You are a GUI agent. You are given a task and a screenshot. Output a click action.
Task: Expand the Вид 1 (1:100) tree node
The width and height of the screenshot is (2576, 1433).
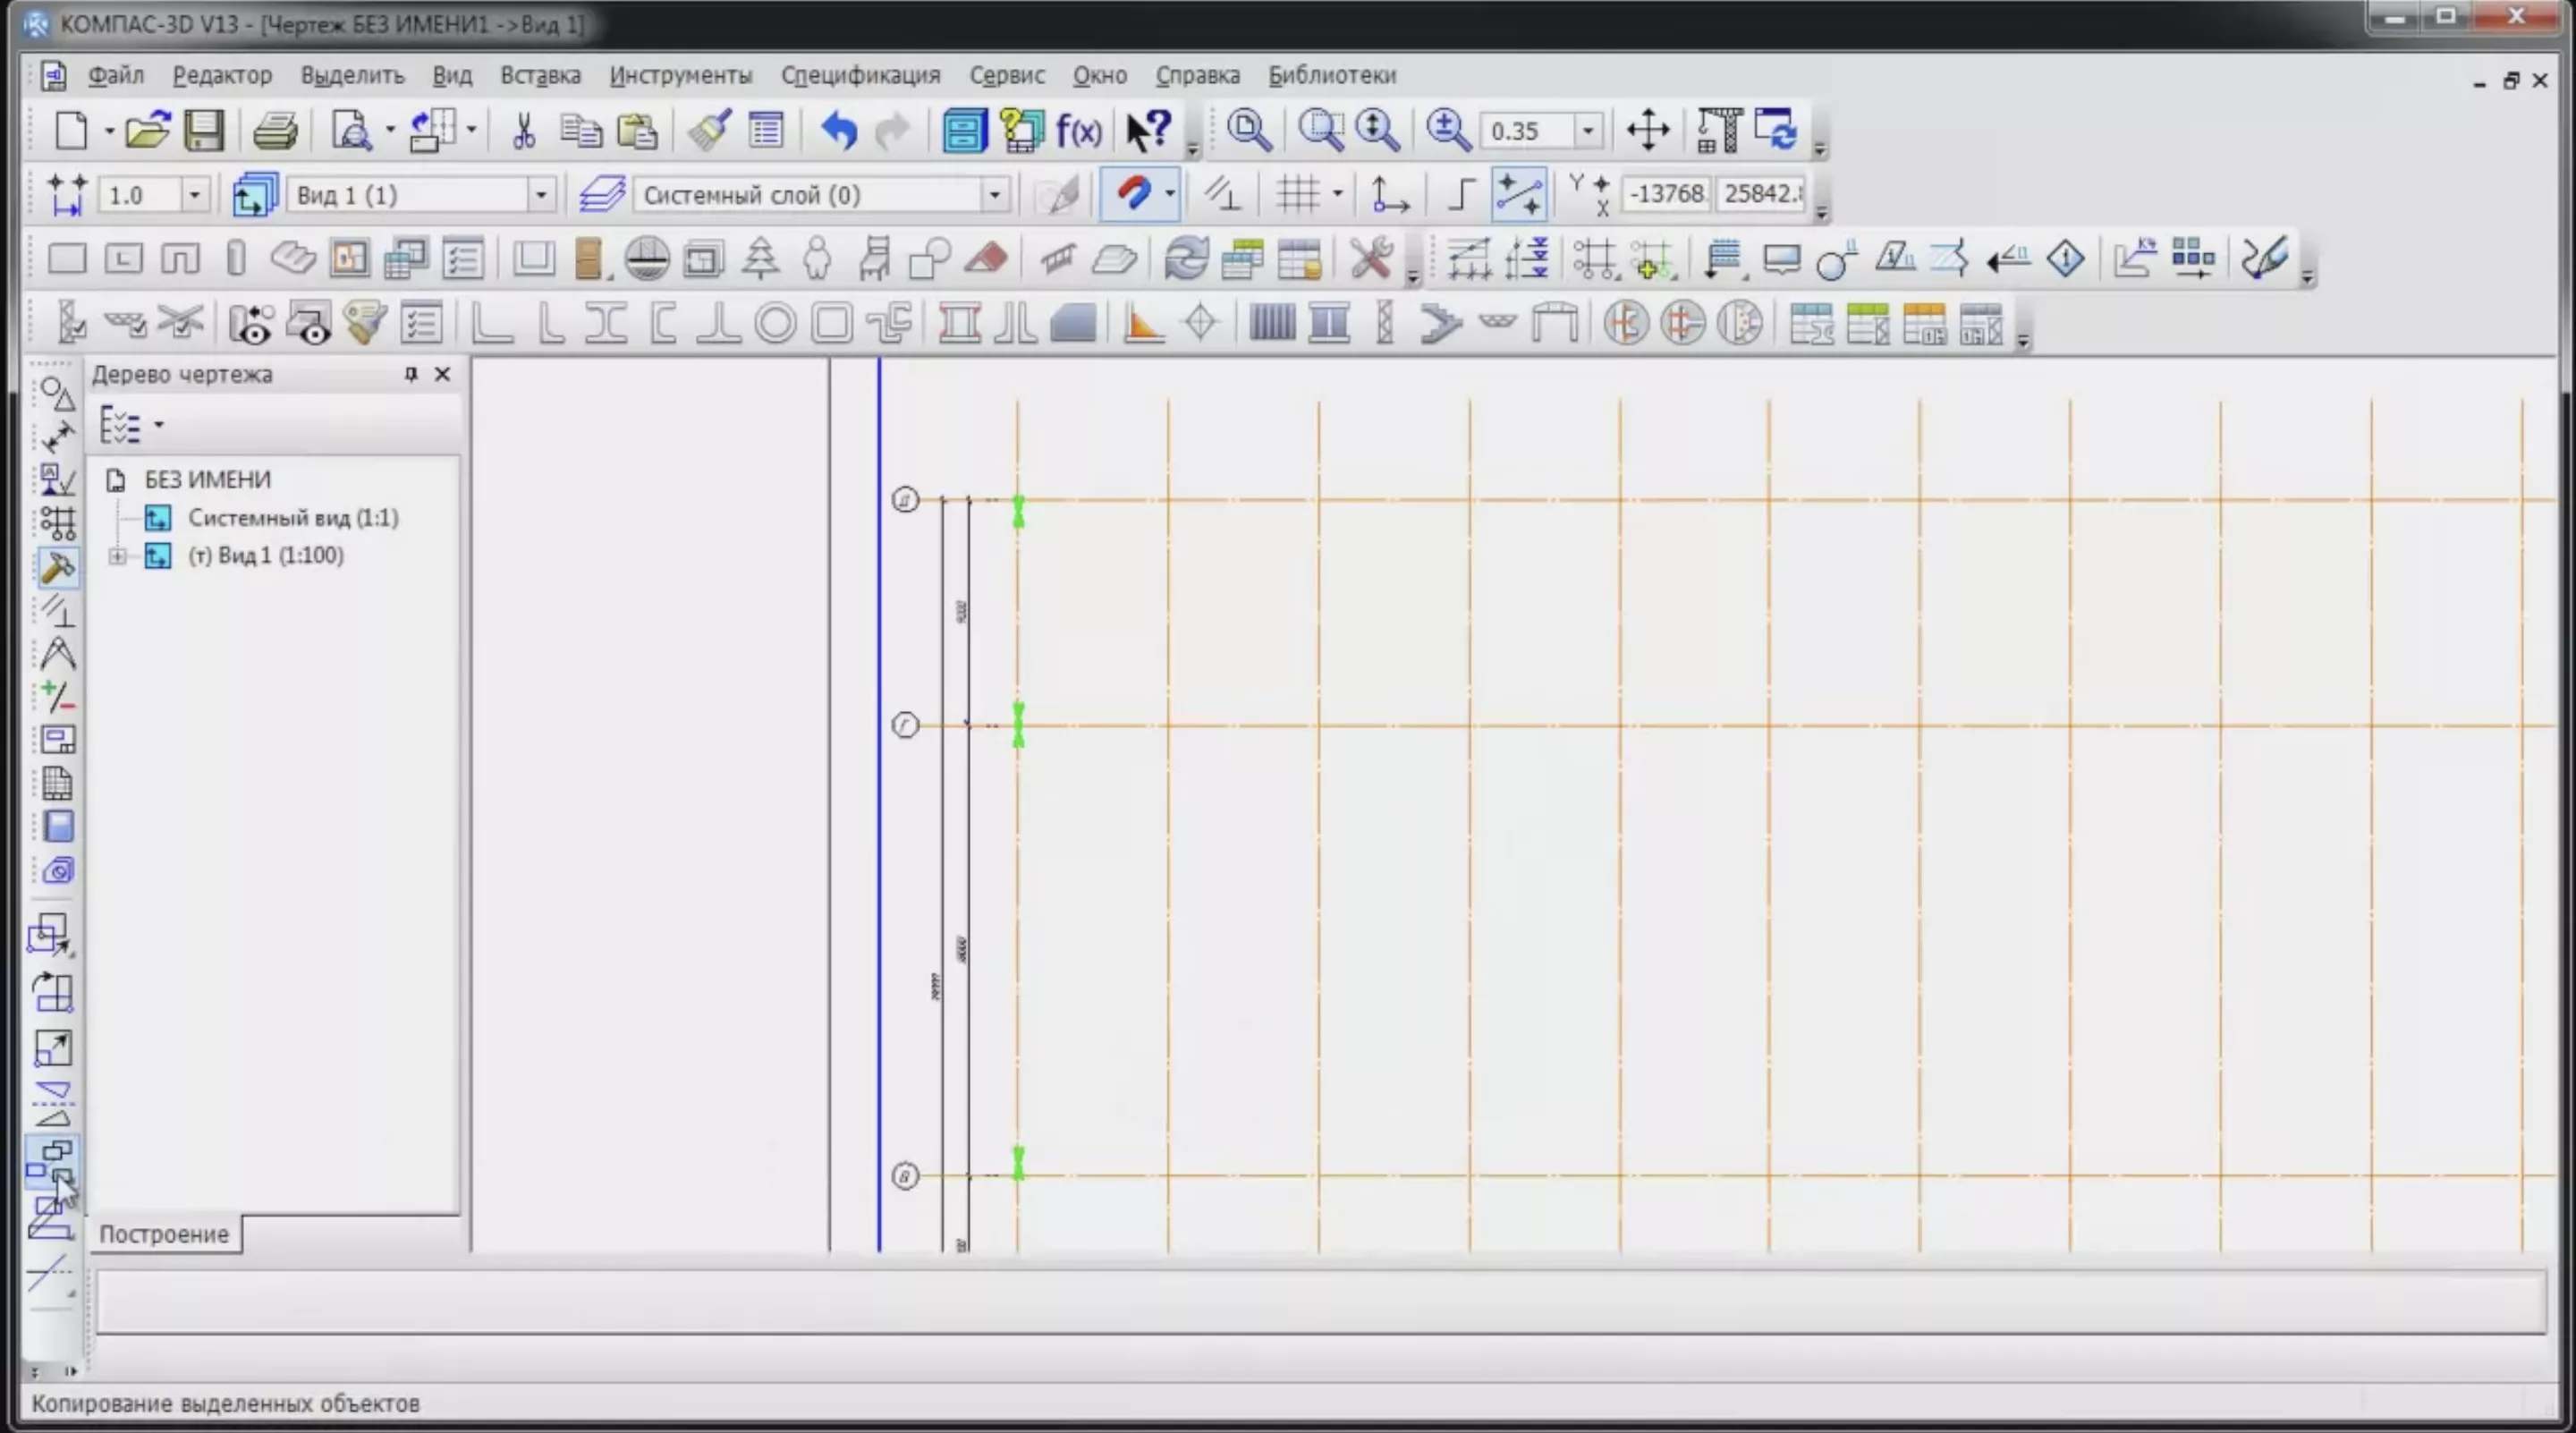click(117, 556)
